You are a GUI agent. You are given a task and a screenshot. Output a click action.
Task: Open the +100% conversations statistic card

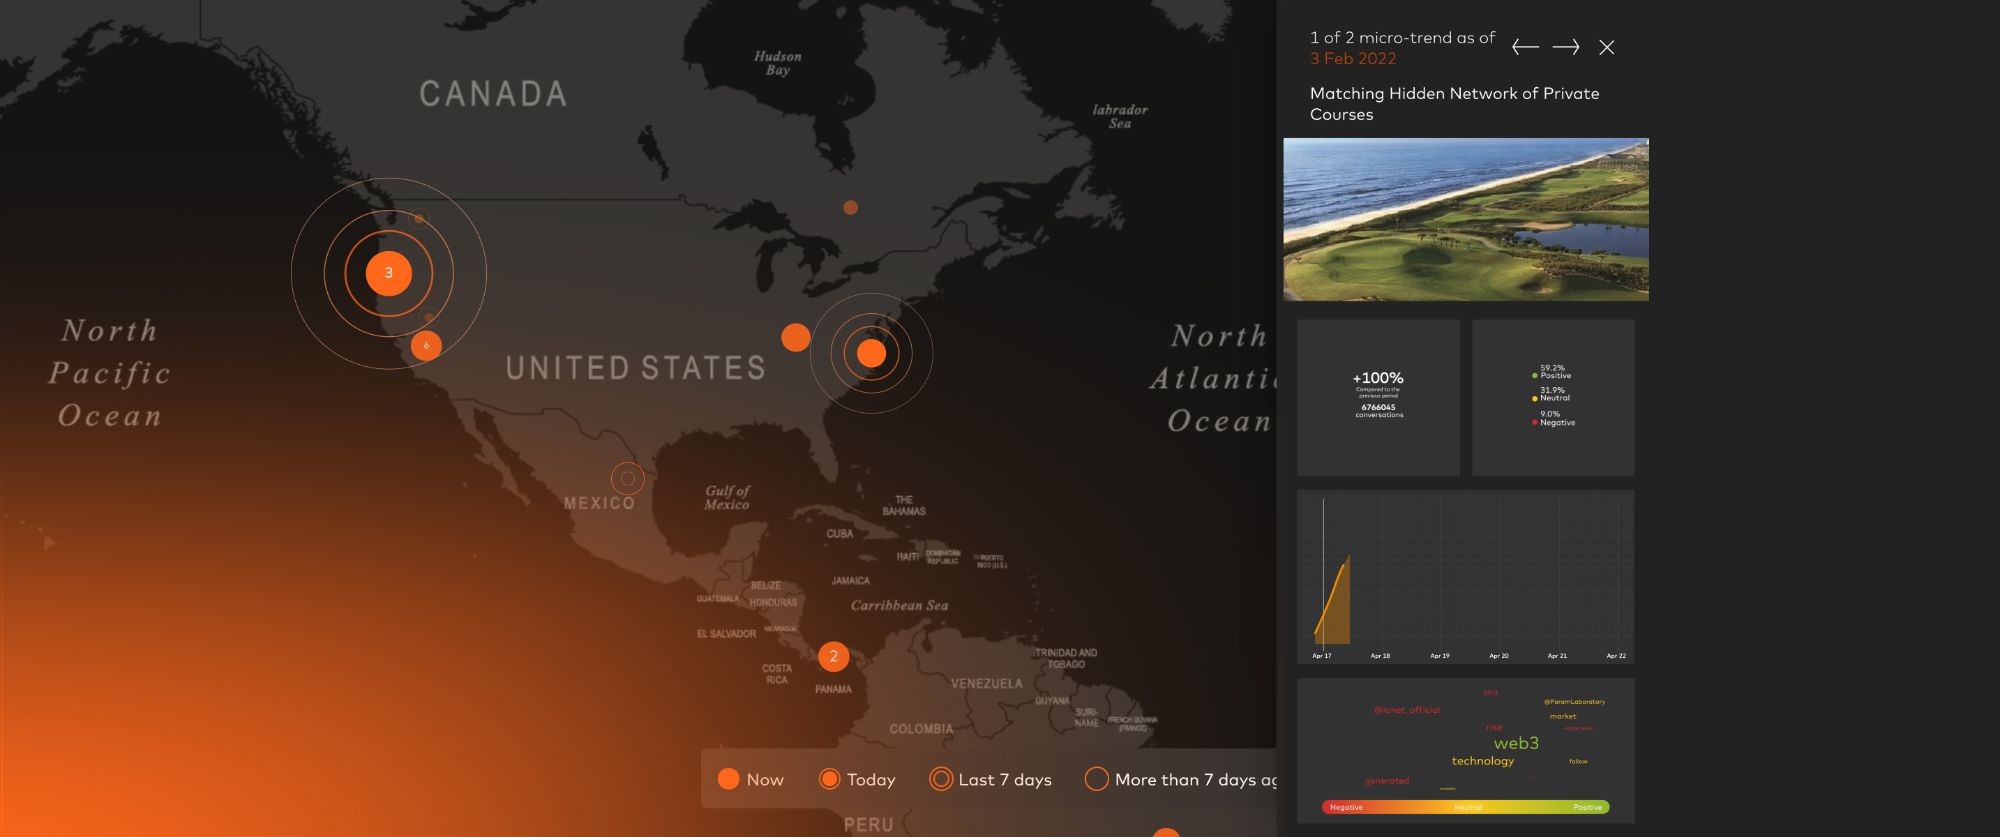(1378, 397)
